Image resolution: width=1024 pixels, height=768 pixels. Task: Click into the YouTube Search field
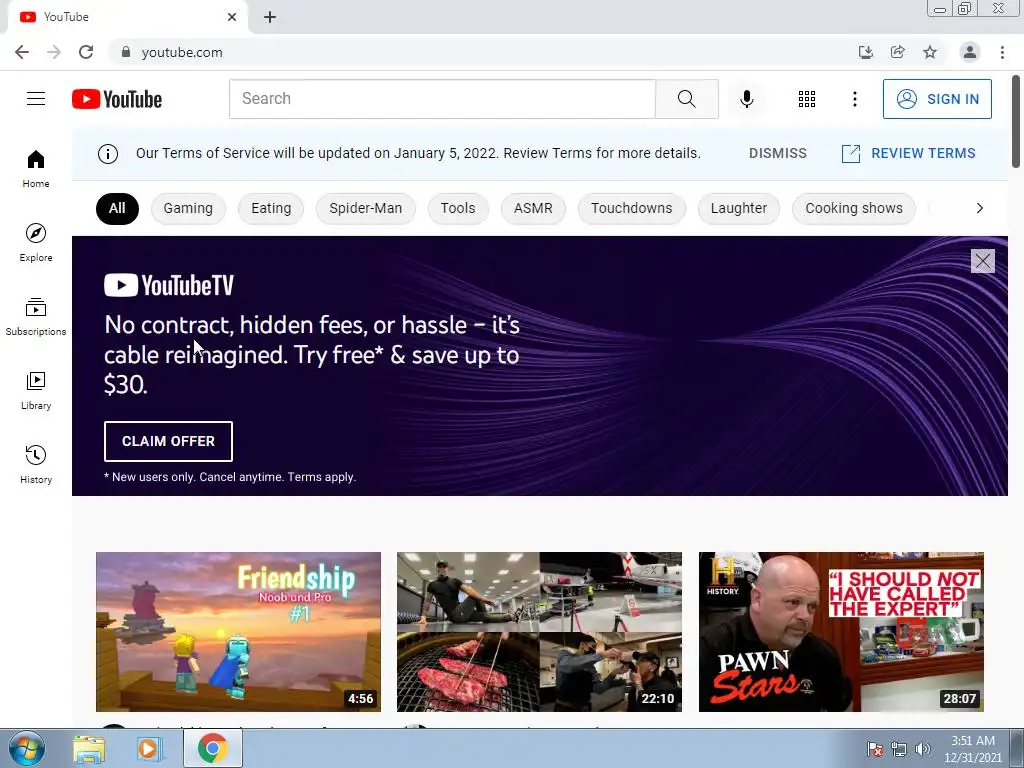point(442,99)
